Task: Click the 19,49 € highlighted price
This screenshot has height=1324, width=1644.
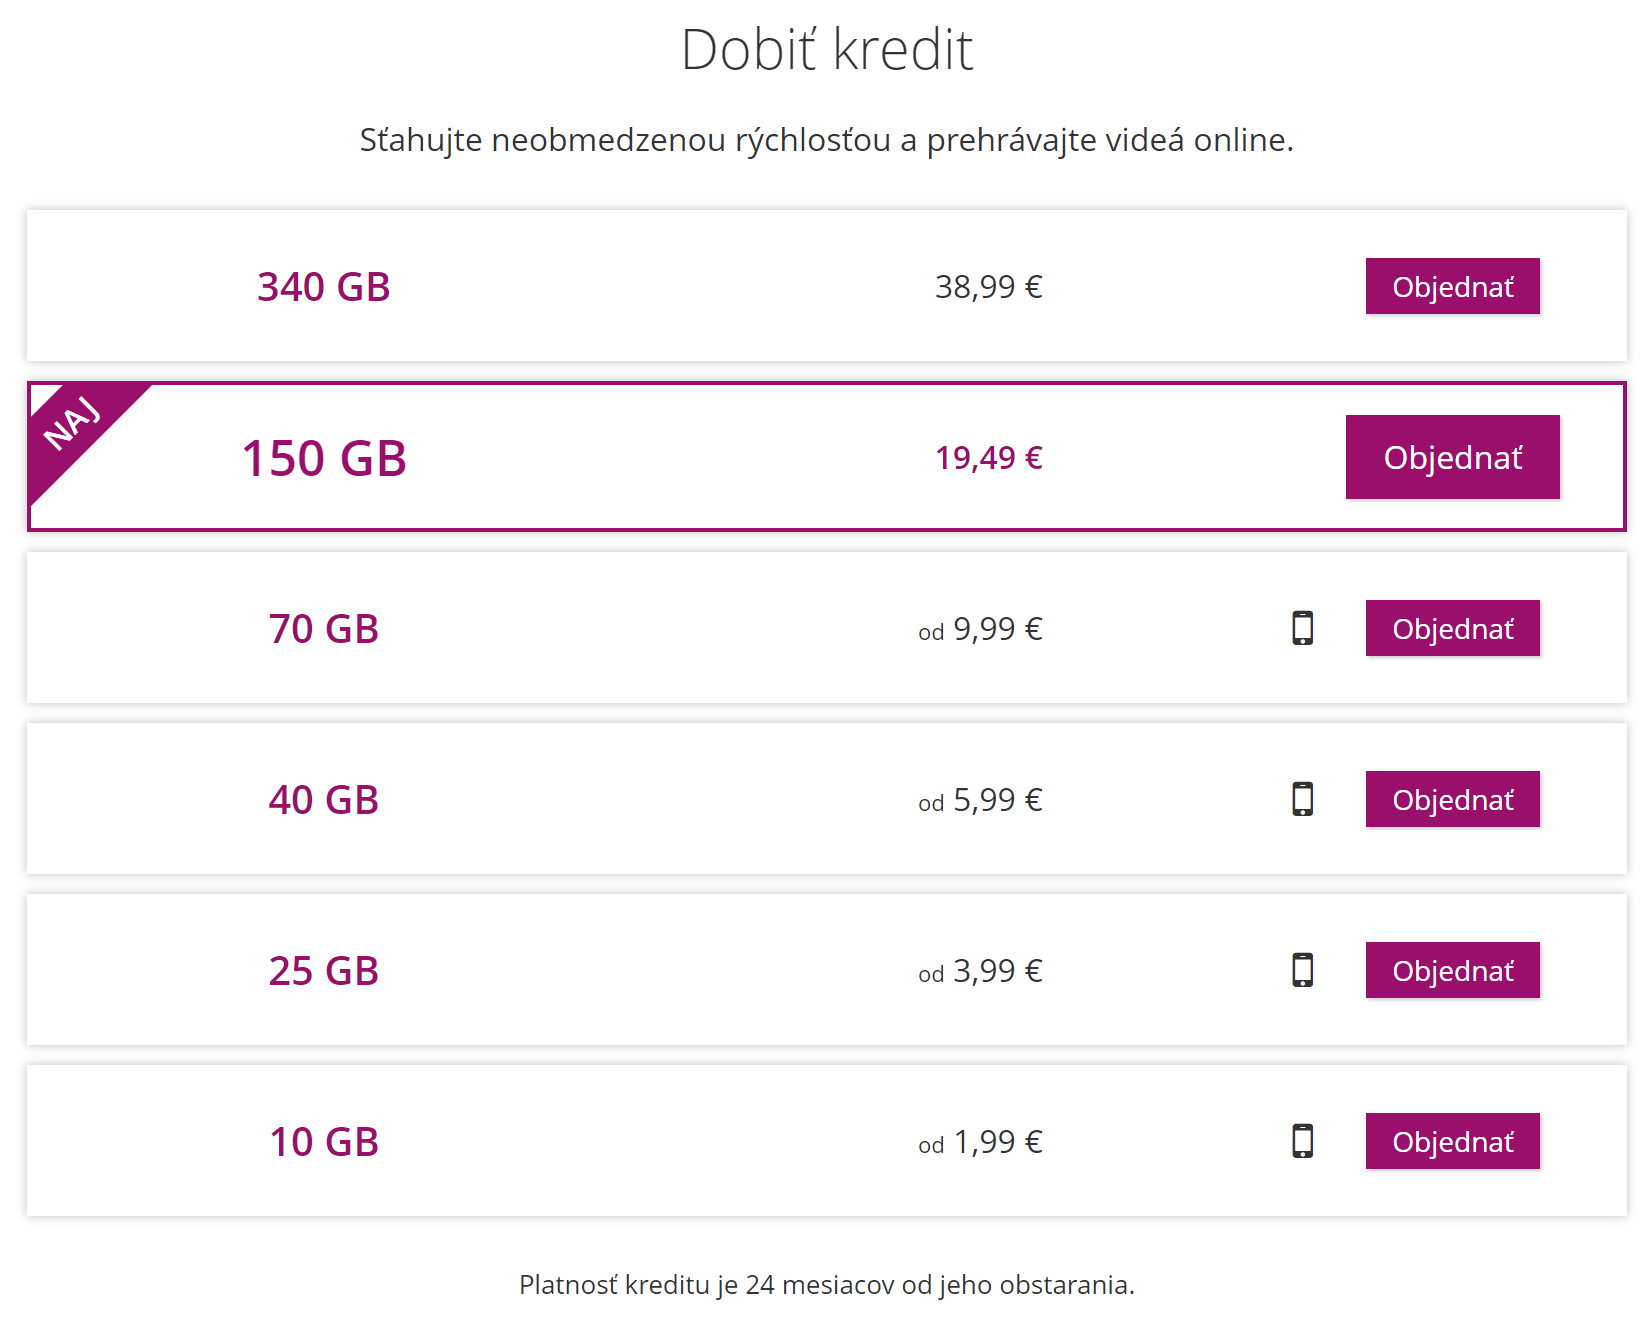Action: click(988, 458)
